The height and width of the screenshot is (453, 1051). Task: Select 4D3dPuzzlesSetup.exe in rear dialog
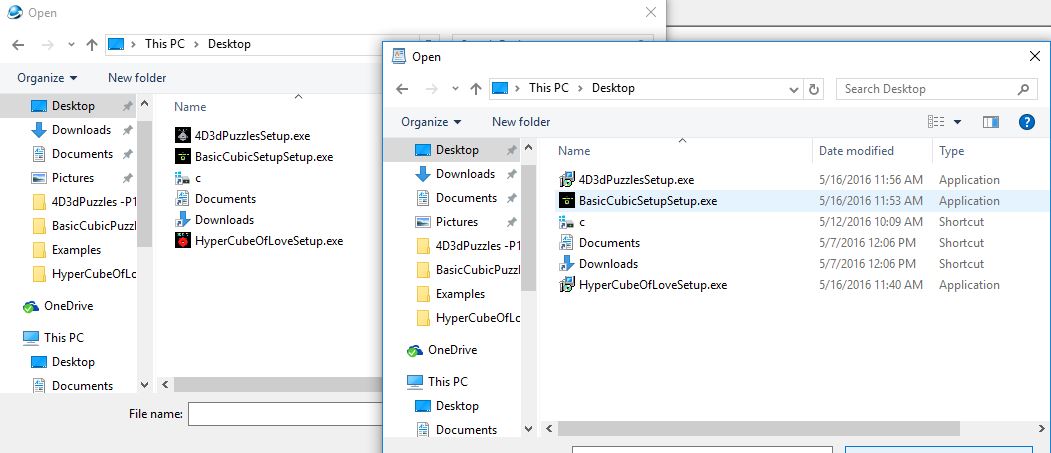click(x=243, y=135)
